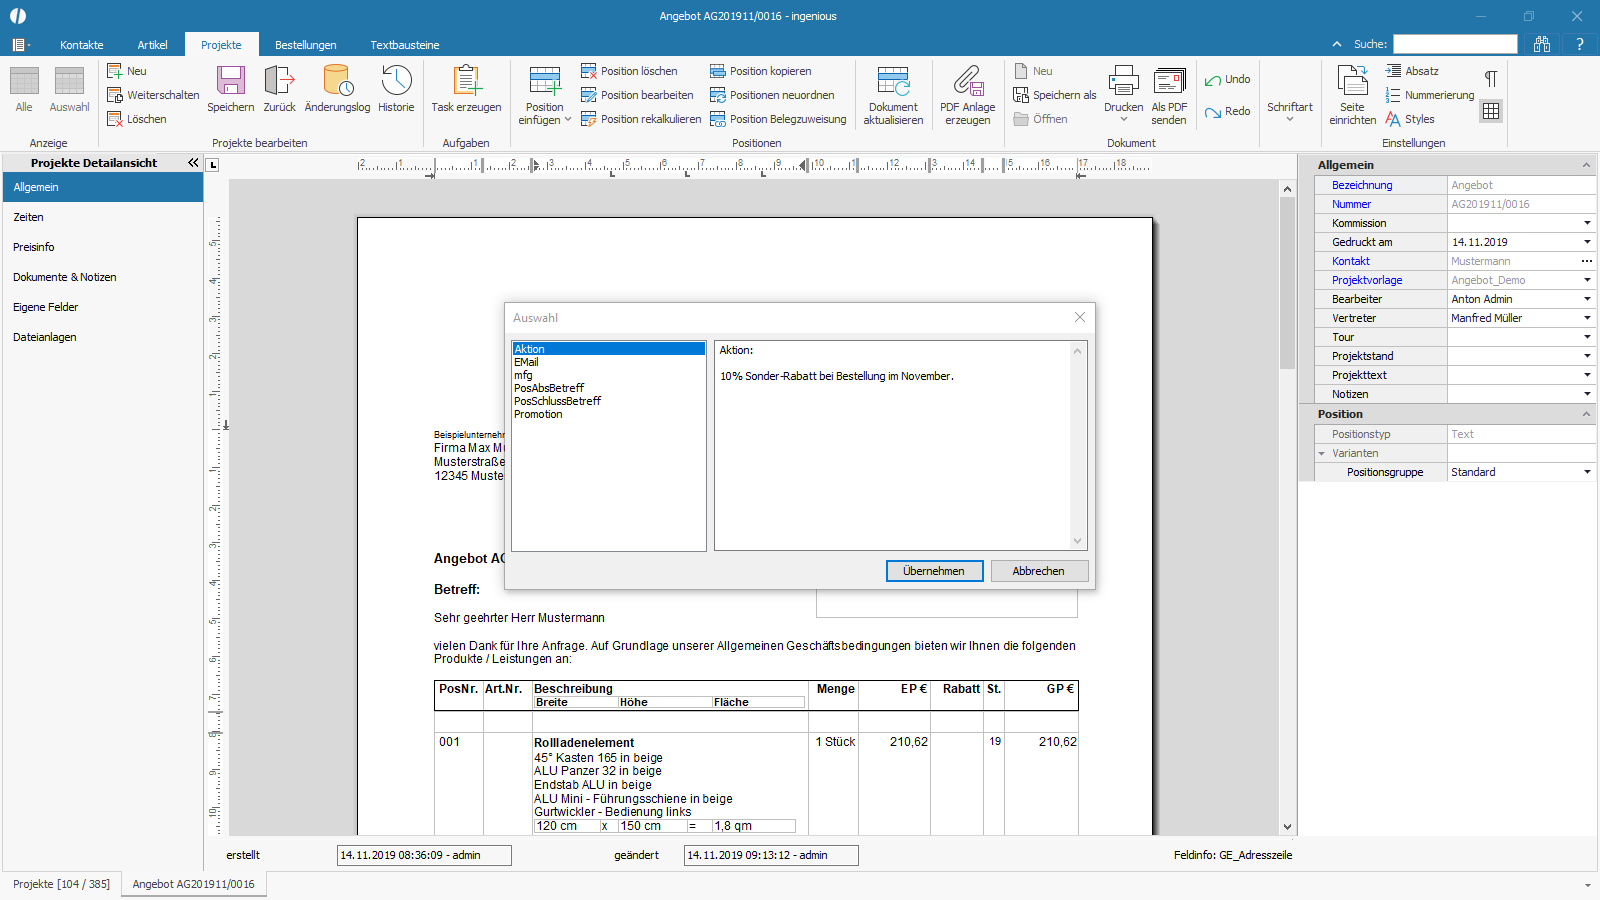Click the Abbrechen button

(1039, 571)
